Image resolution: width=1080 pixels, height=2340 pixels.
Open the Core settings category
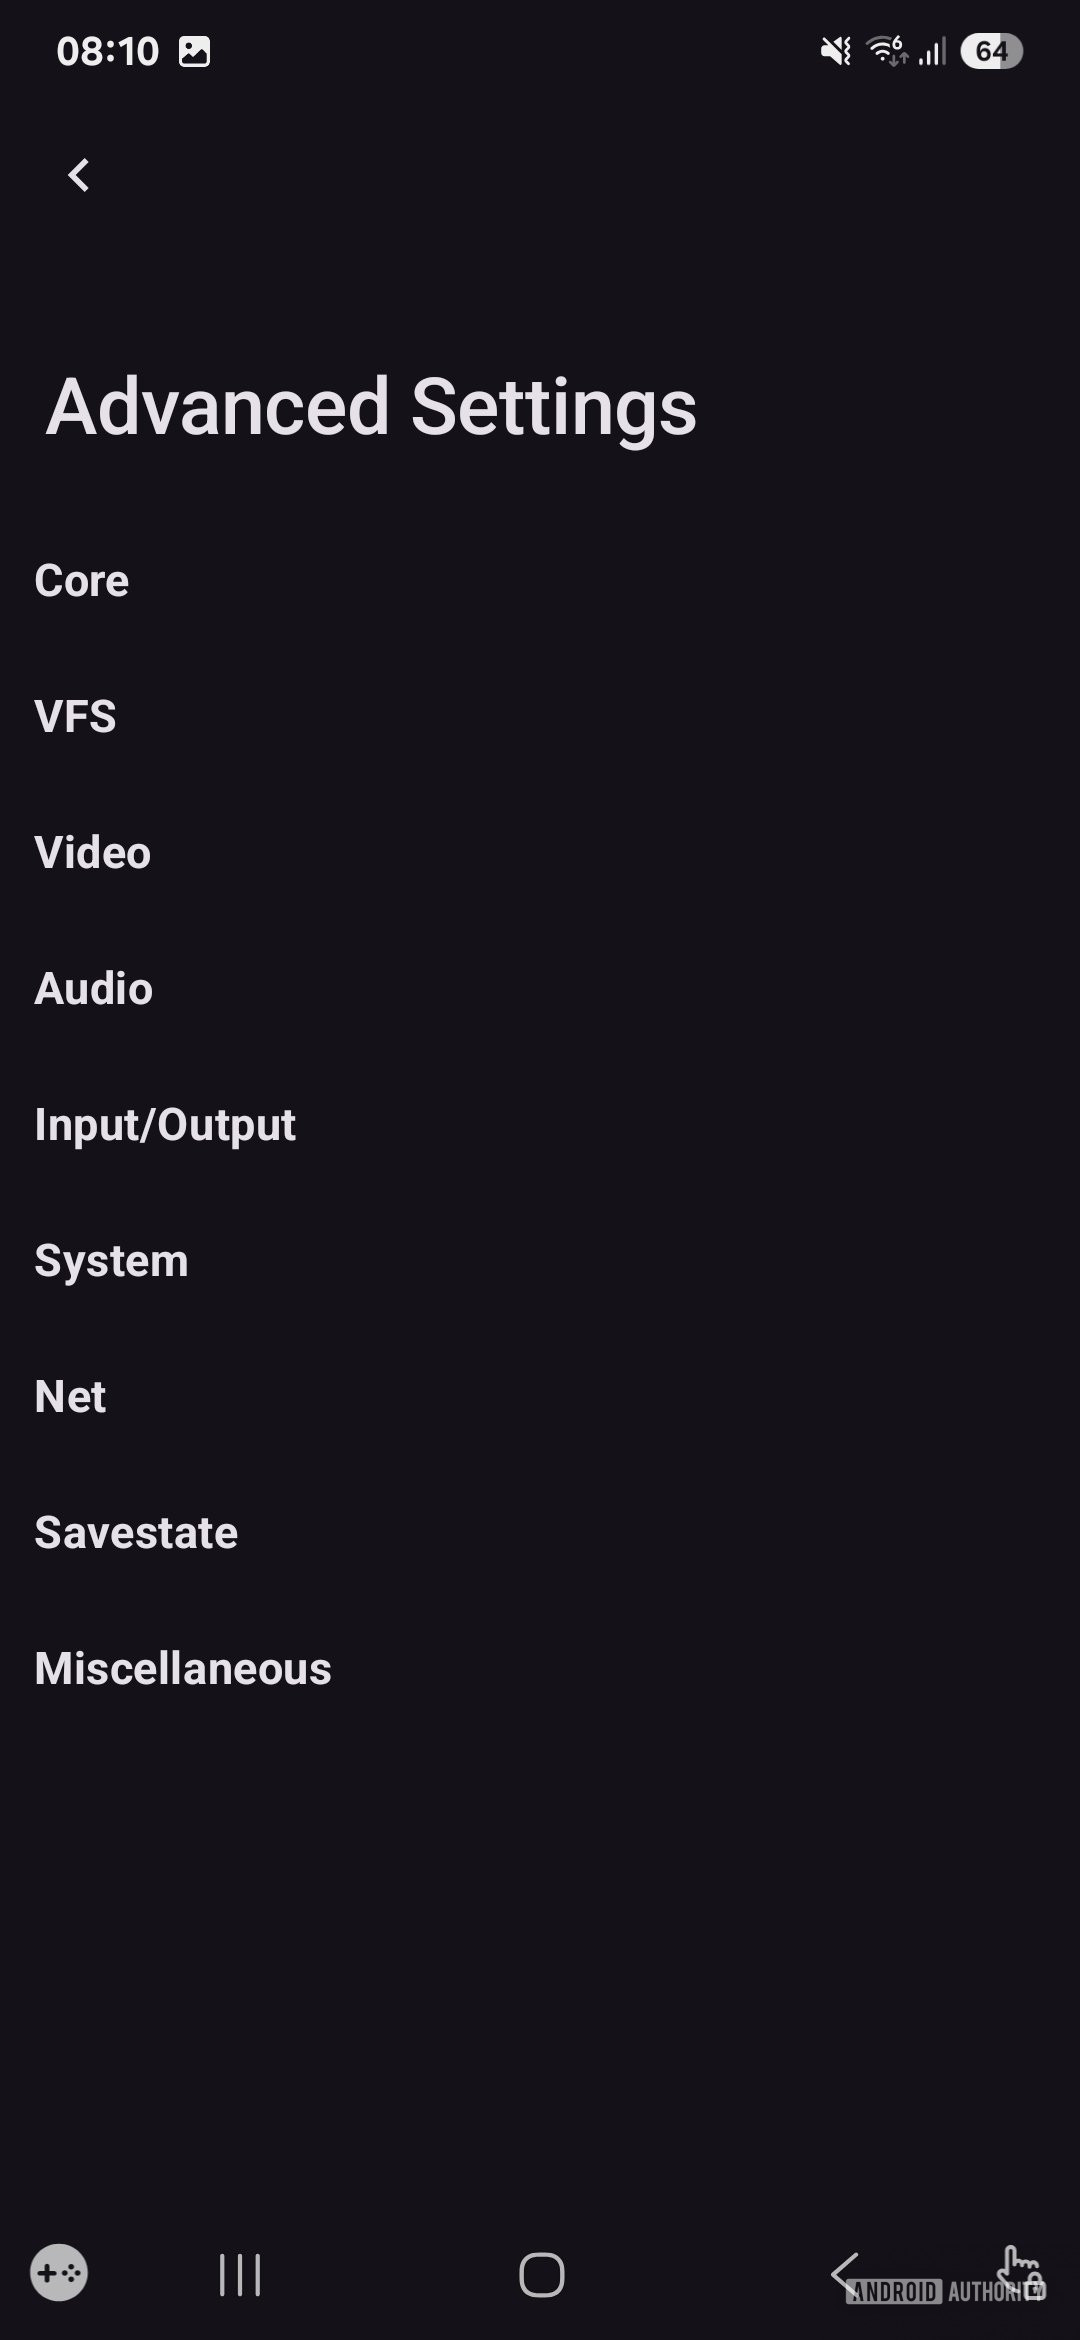point(82,581)
